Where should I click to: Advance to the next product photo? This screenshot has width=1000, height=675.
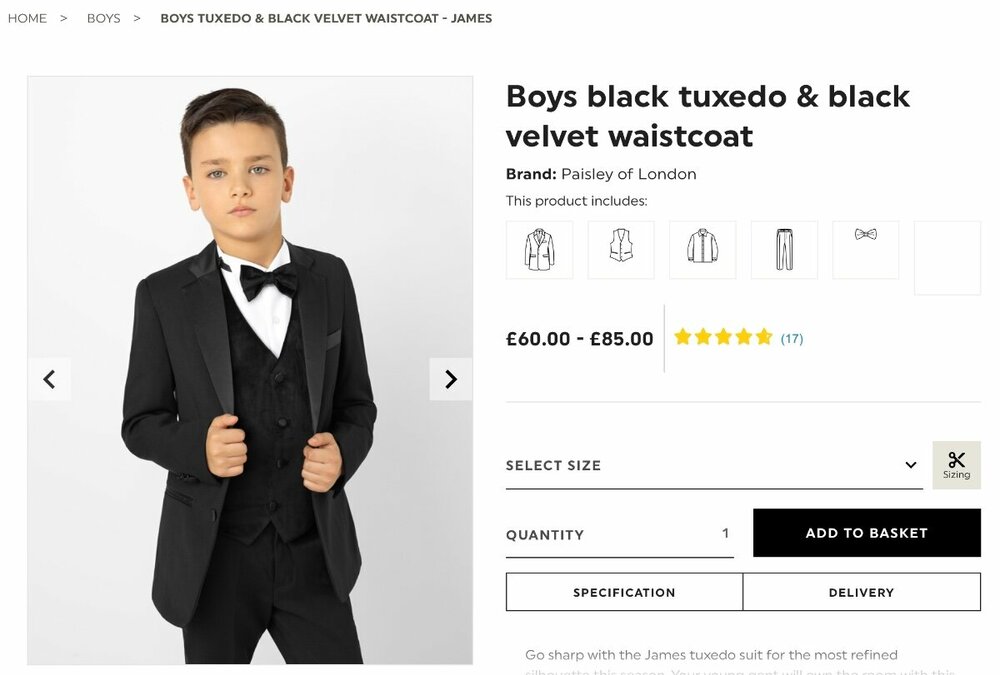click(450, 379)
